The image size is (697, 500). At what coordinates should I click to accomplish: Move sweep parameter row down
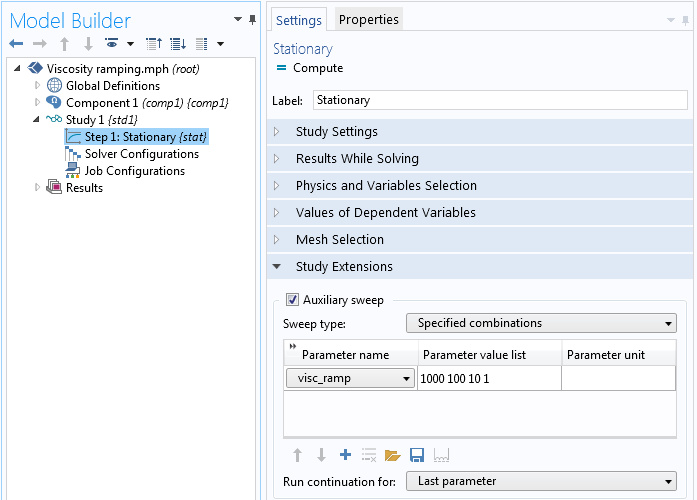pos(321,455)
